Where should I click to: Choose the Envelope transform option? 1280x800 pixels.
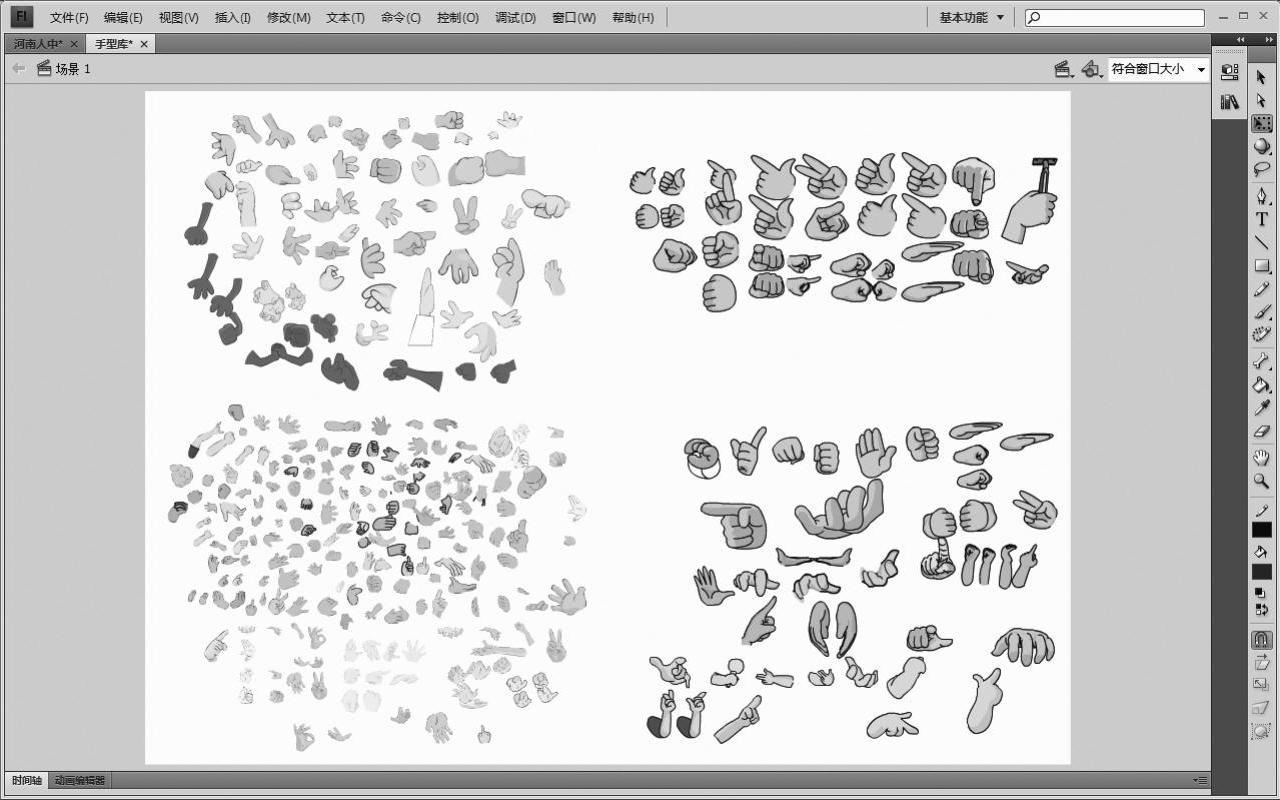click(x=1261, y=731)
